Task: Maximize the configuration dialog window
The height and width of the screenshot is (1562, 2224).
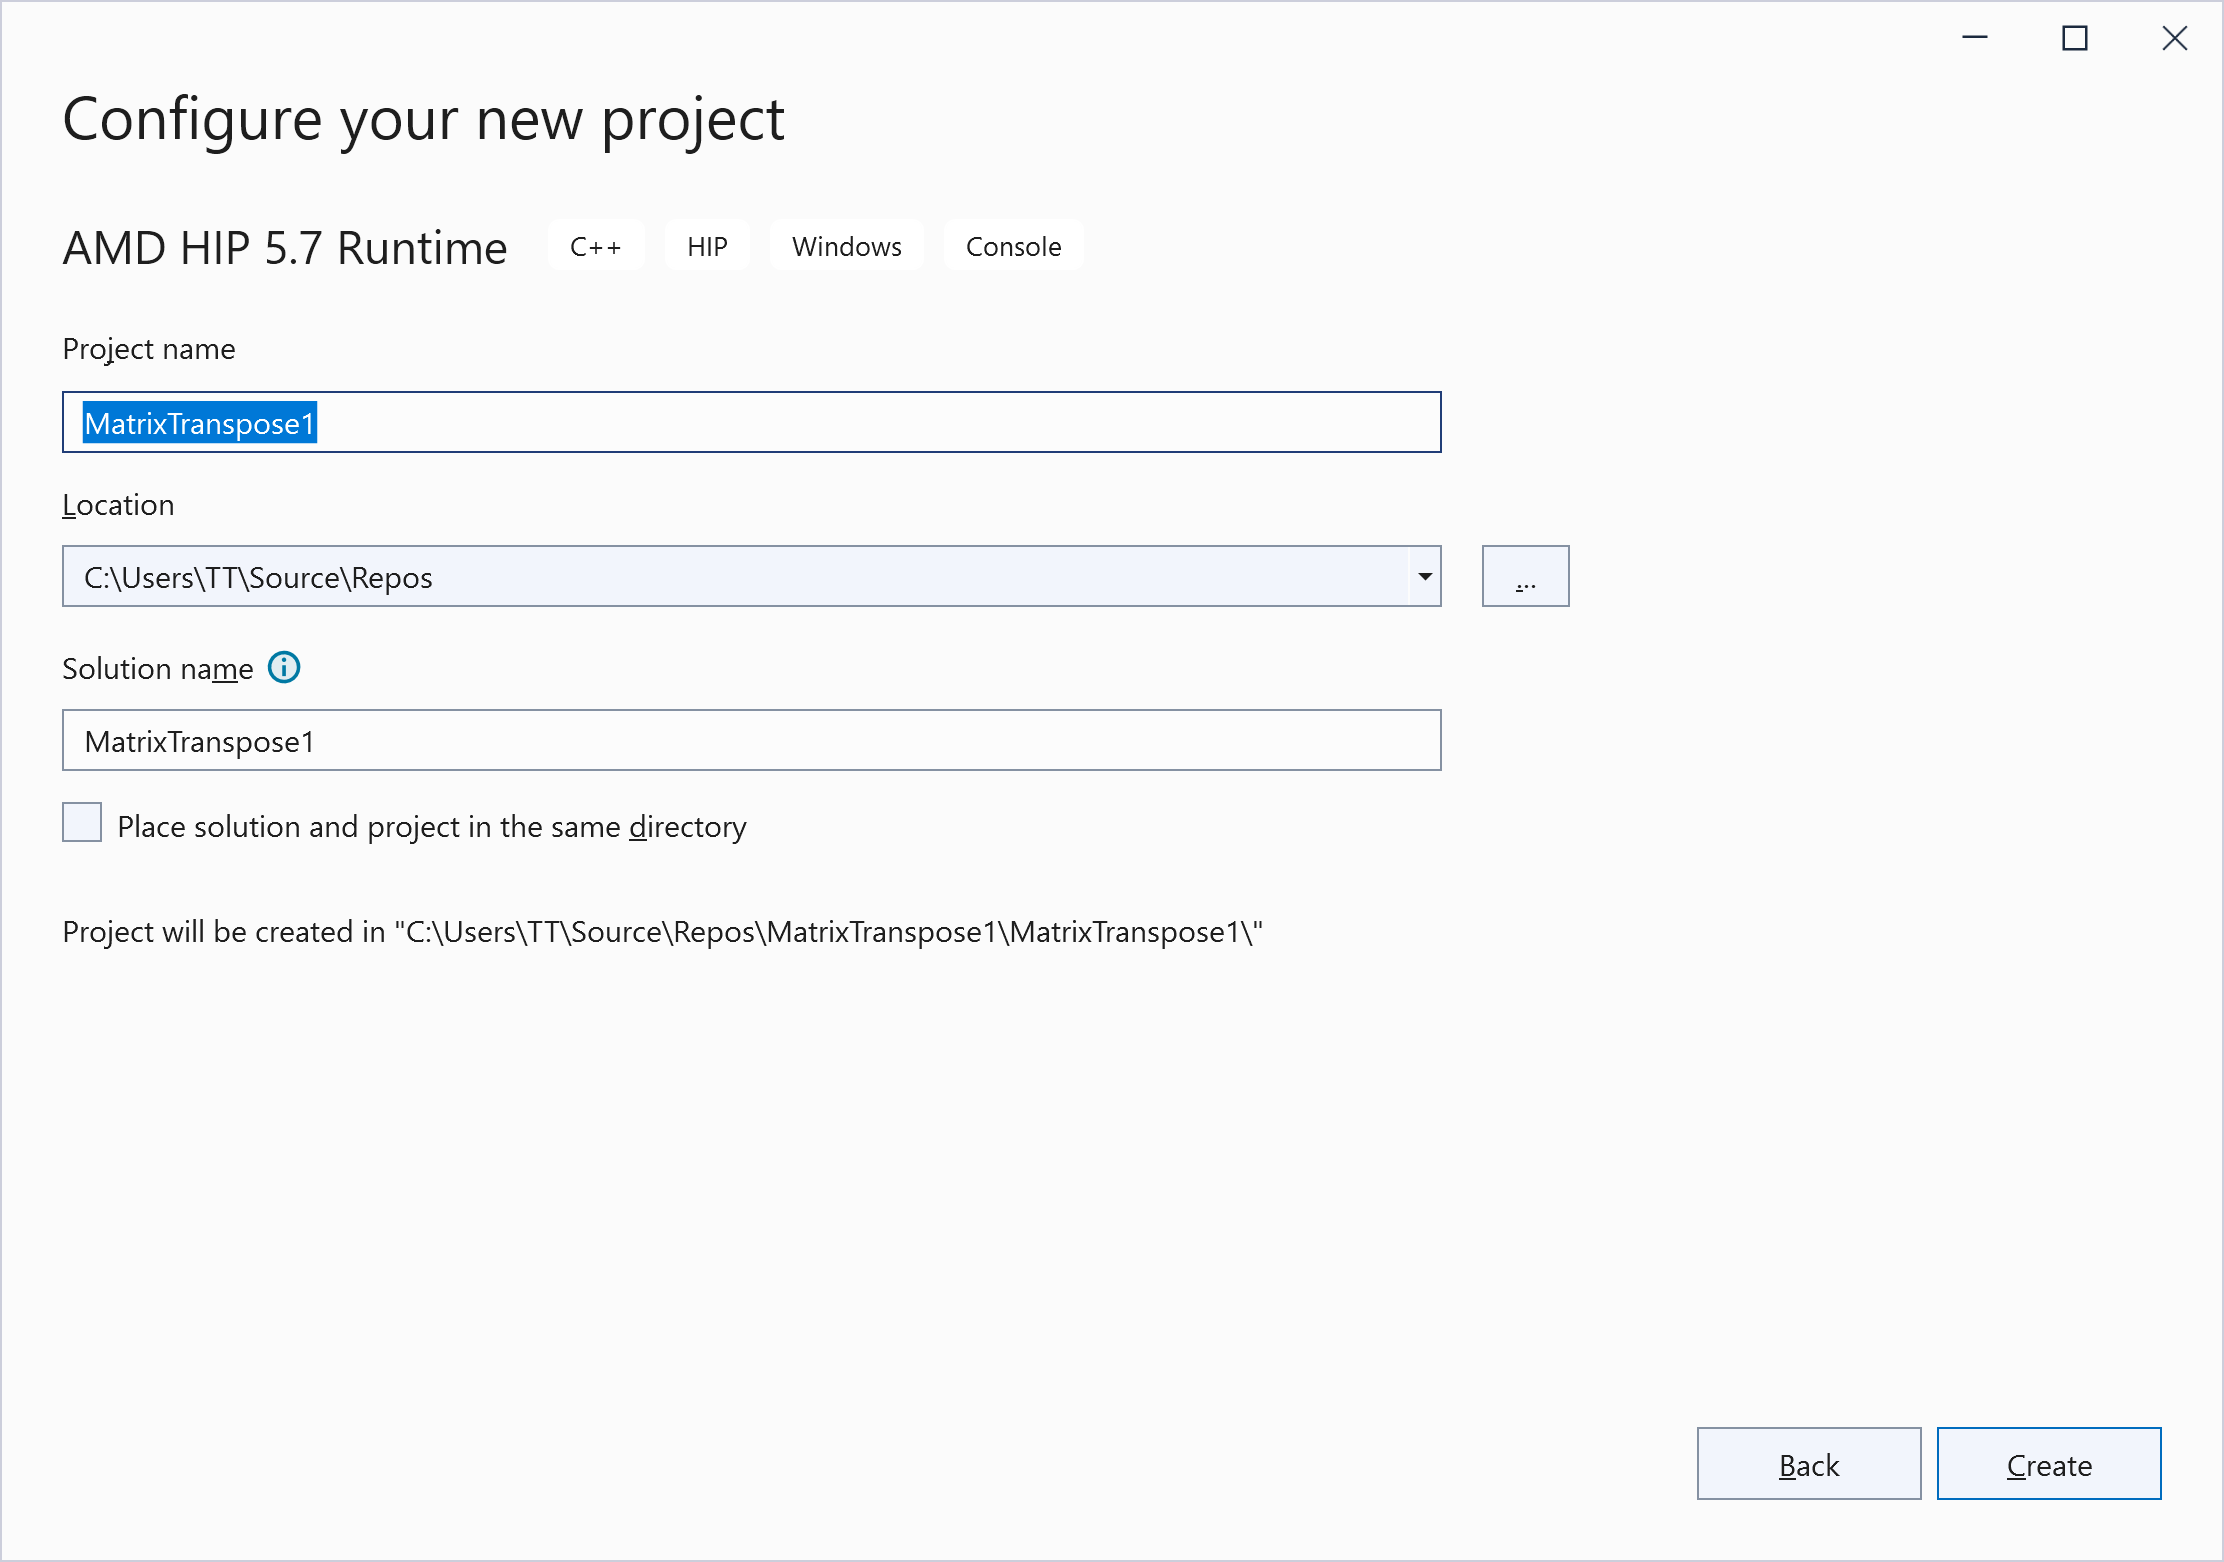Action: click(2075, 38)
